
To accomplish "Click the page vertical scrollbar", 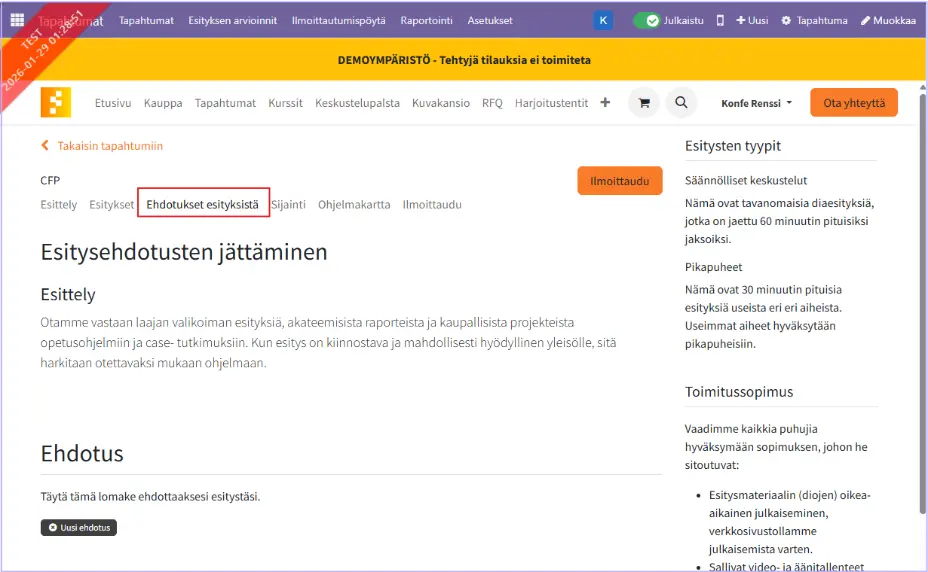I will tap(922, 300).
